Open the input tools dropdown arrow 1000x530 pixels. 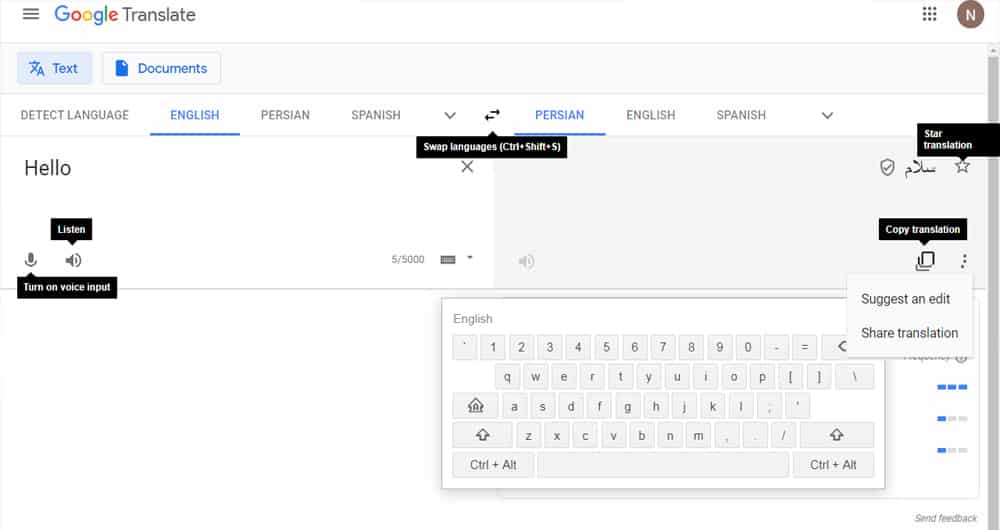pyautogui.click(x=470, y=258)
